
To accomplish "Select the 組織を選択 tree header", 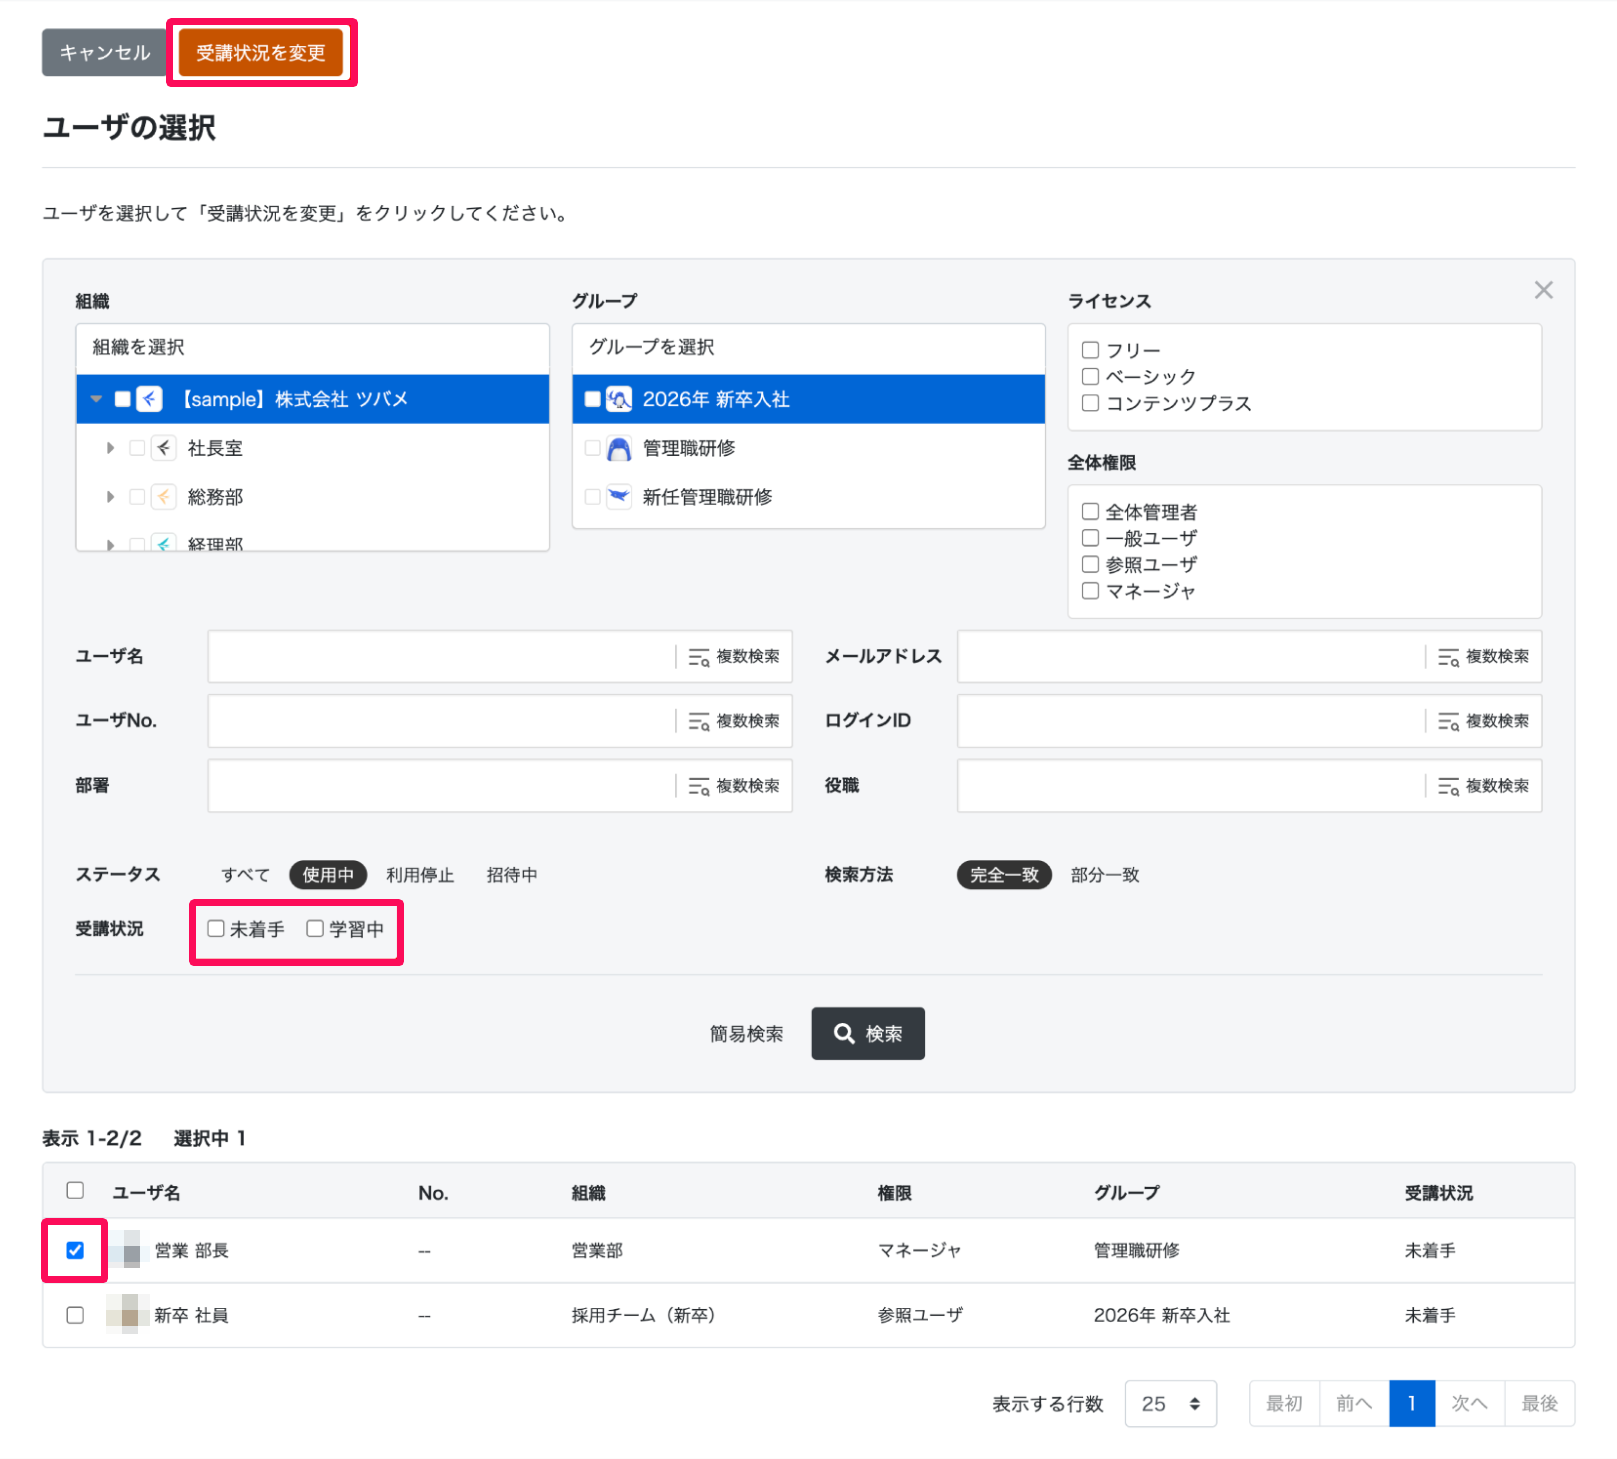I will pyautogui.click(x=313, y=348).
